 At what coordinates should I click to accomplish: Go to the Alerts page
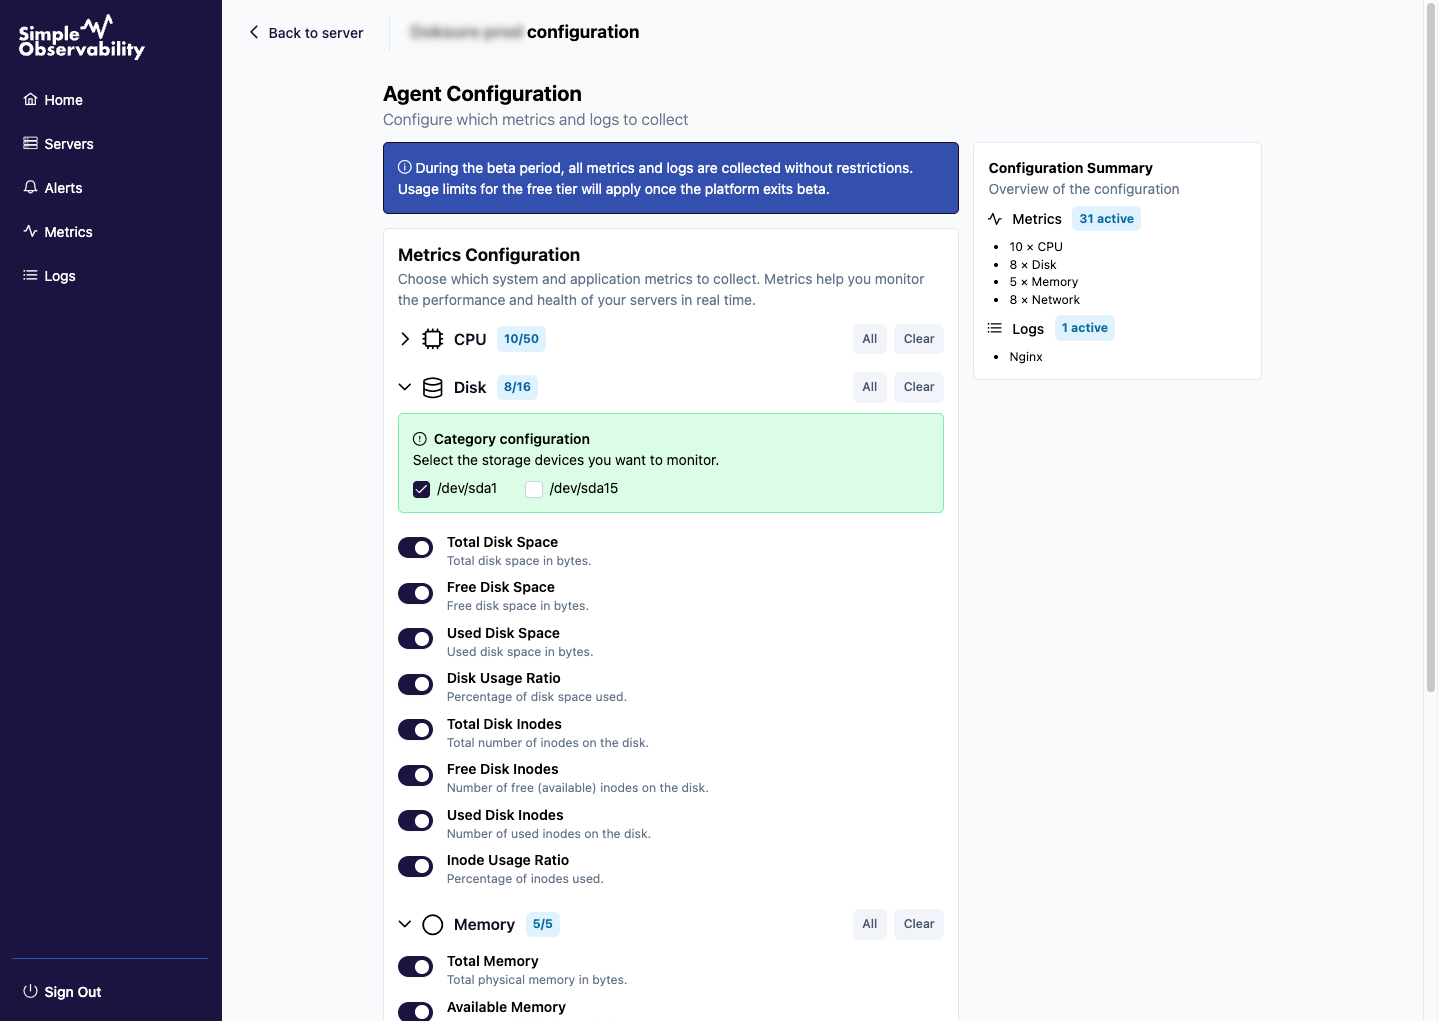point(63,188)
